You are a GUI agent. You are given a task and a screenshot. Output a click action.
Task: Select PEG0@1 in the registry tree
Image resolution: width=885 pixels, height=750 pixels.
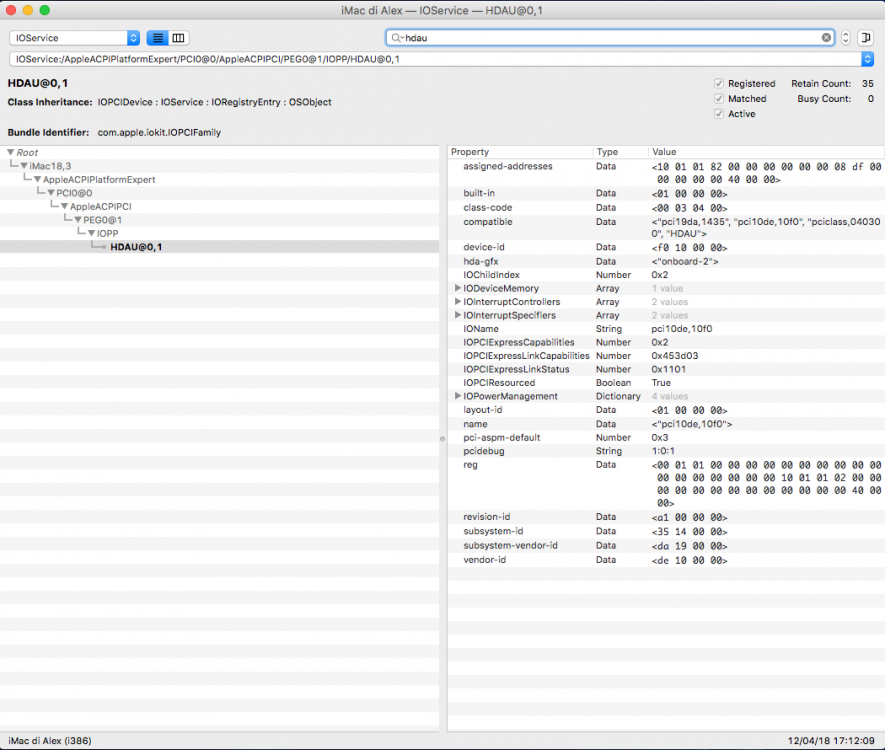tap(103, 220)
